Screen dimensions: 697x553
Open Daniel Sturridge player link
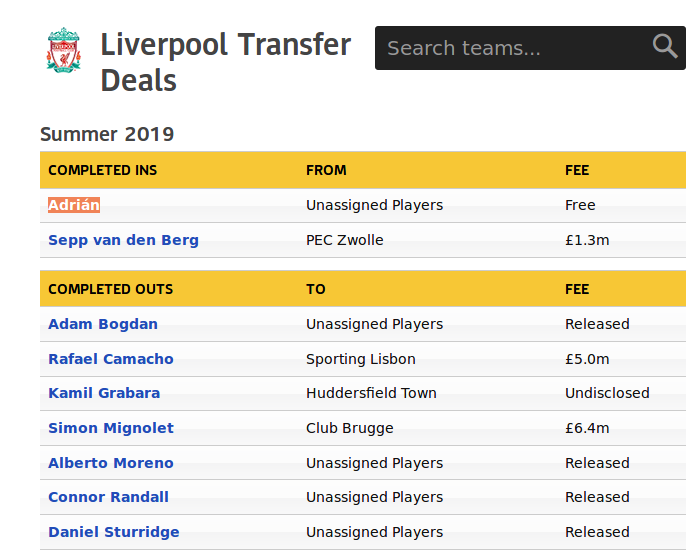coord(114,532)
